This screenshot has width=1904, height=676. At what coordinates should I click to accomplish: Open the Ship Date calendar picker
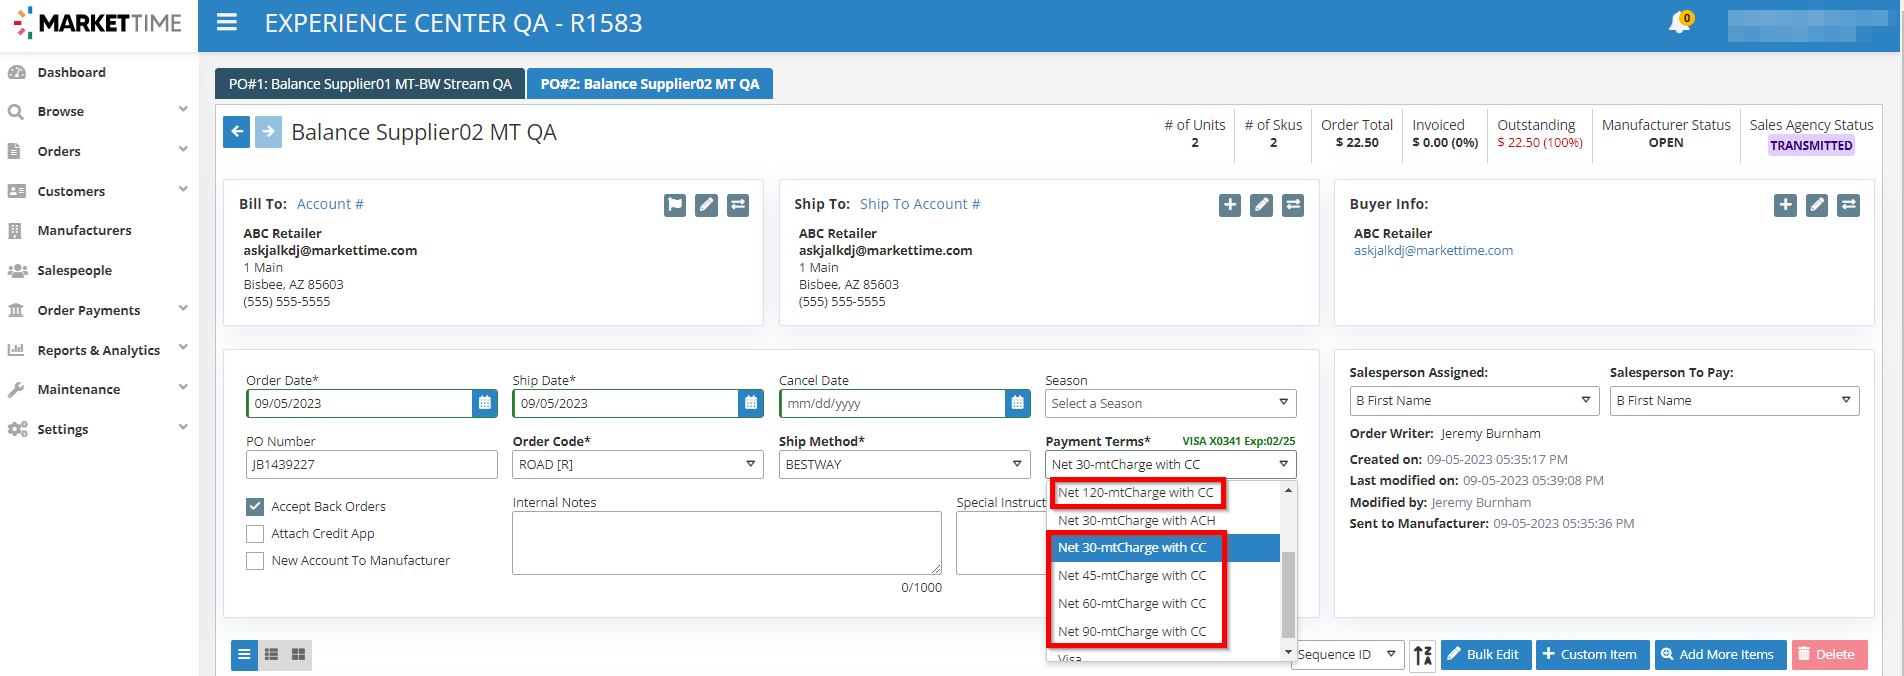click(751, 403)
